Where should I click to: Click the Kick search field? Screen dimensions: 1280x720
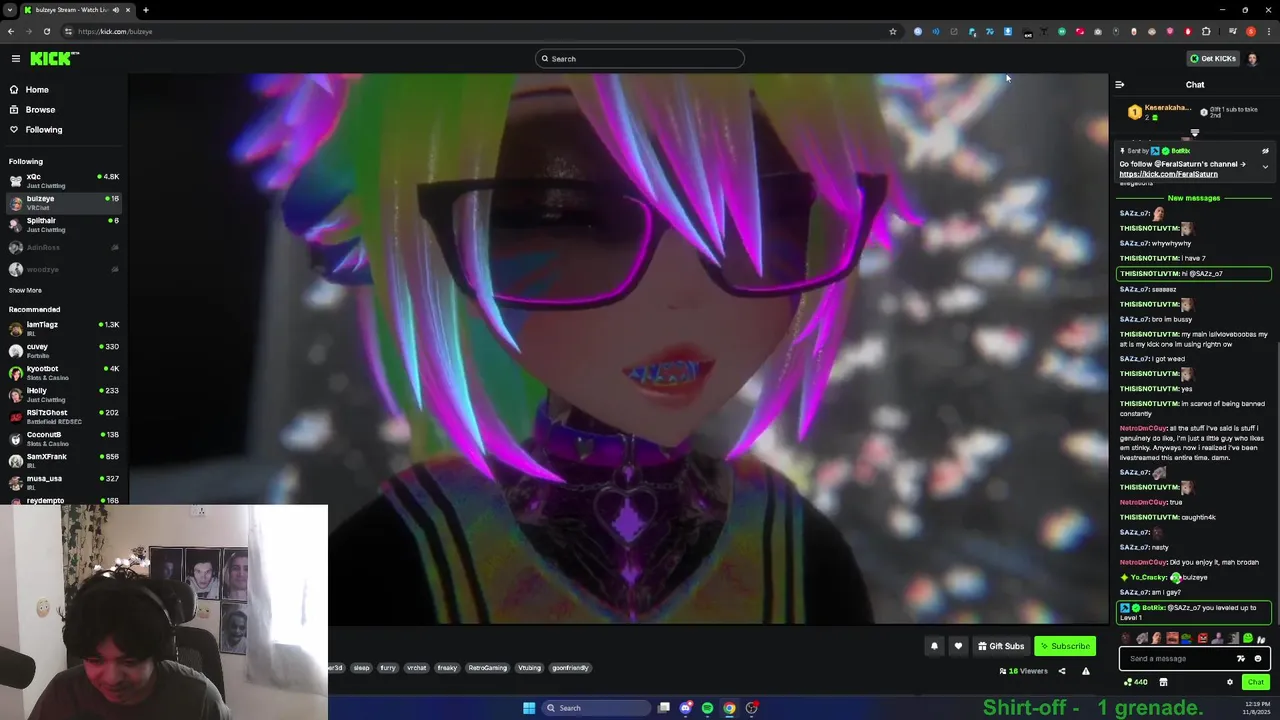point(640,59)
